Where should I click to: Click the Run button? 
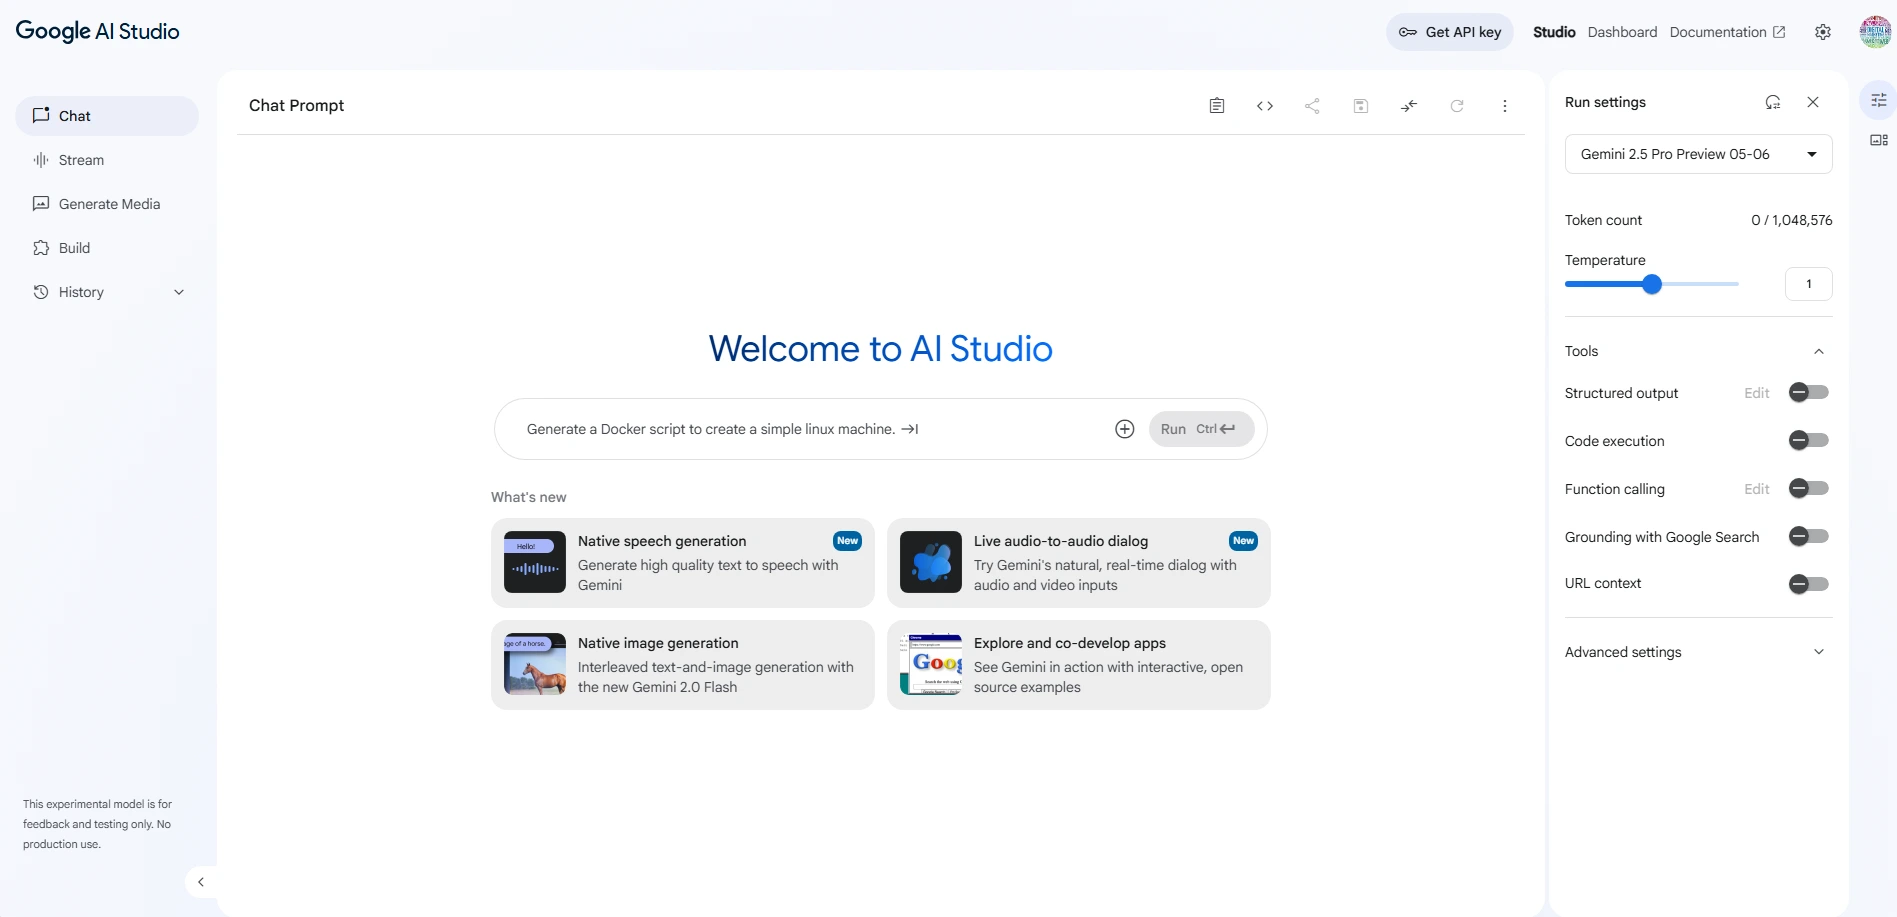pyautogui.click(x=1201, y=429)
